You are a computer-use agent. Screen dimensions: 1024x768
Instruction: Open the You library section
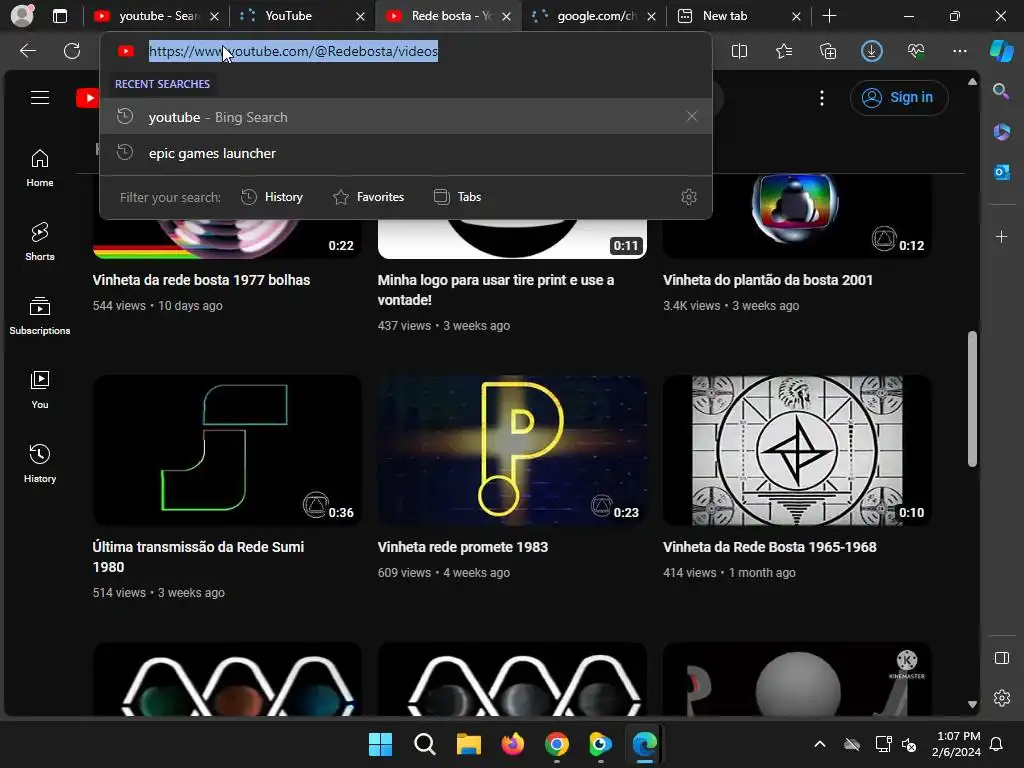pyautogui.click(x=40, y=390)
